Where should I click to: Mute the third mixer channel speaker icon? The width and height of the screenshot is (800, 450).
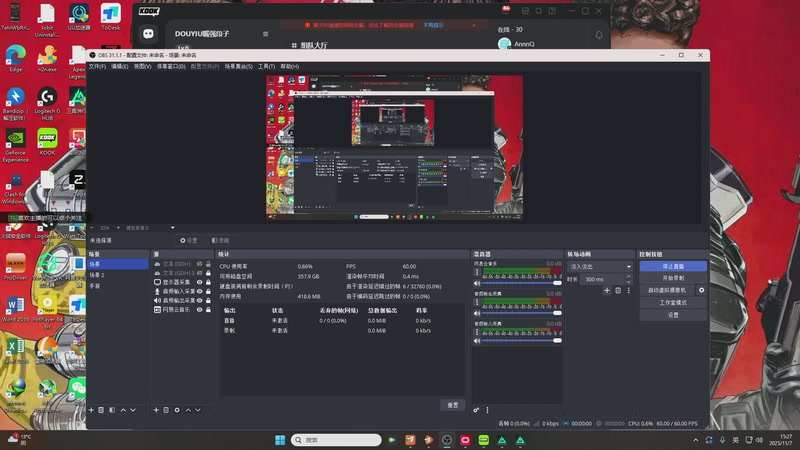pos(477,341)
